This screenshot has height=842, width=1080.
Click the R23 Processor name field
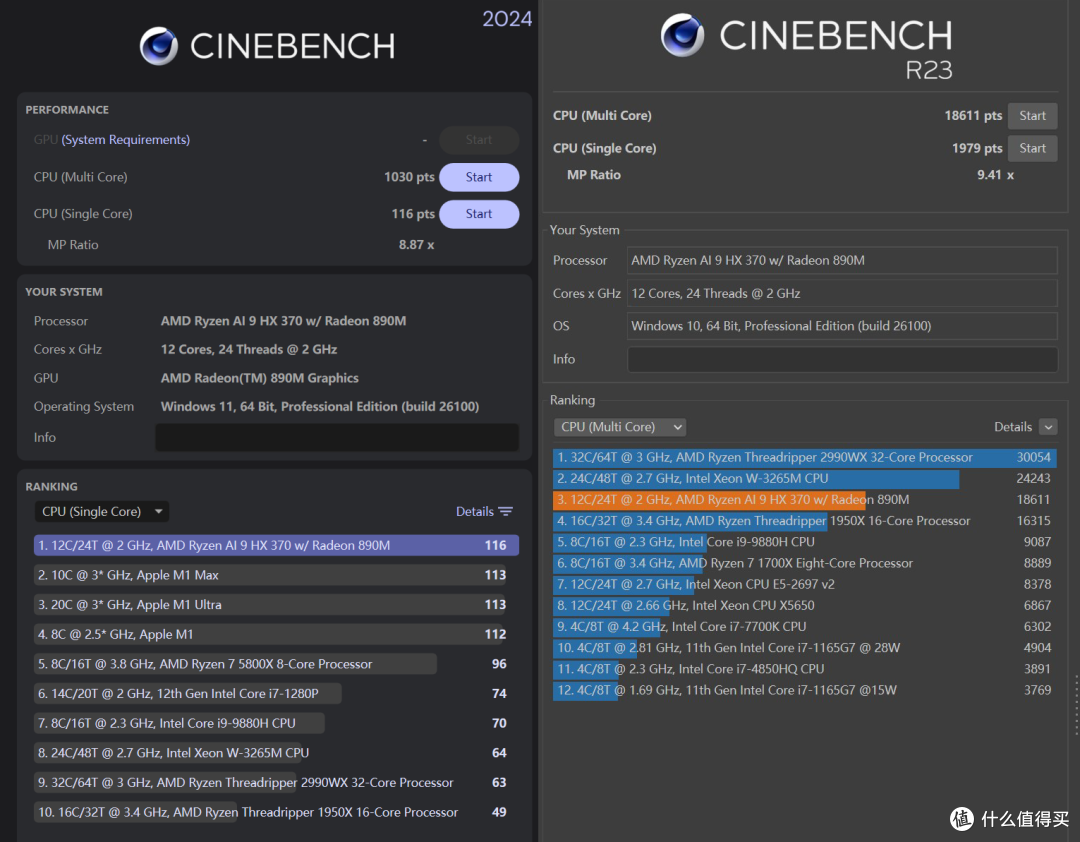click(842, 260)
